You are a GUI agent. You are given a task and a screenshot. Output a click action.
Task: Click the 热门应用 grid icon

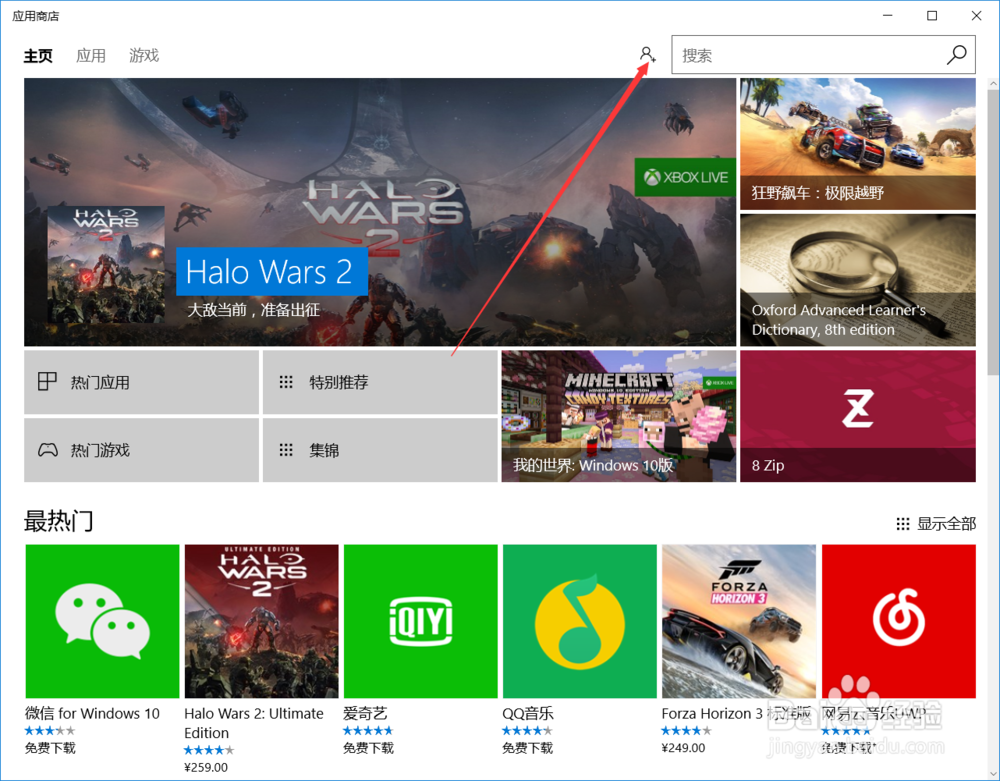(x=47, y=381)
